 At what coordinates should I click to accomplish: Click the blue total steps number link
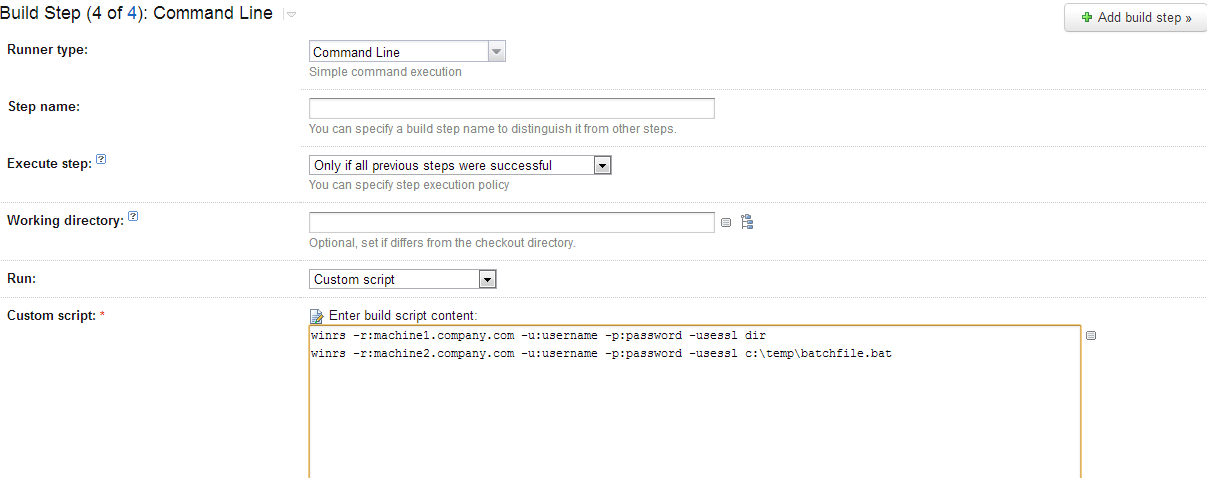131,14
